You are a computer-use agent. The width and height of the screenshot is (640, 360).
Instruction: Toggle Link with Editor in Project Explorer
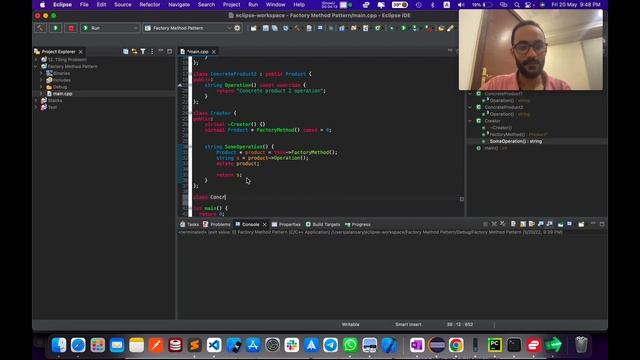coord(134,51)
